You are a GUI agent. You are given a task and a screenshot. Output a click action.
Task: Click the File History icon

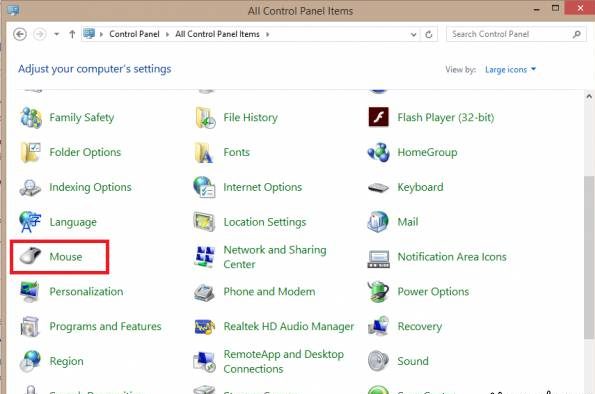pyautogui.click(x=205, y=117)
